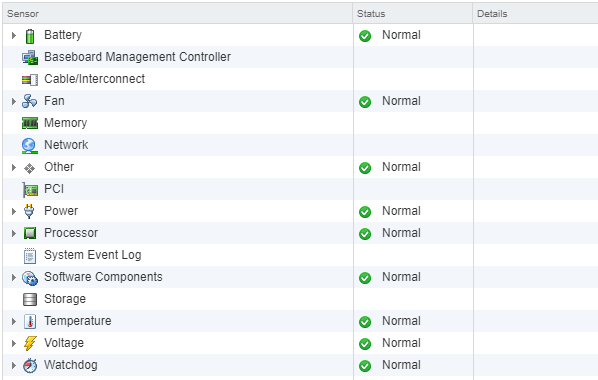Expand the Power sensors row
Viewport: 598px width, 380px height.
click(14, 211)
